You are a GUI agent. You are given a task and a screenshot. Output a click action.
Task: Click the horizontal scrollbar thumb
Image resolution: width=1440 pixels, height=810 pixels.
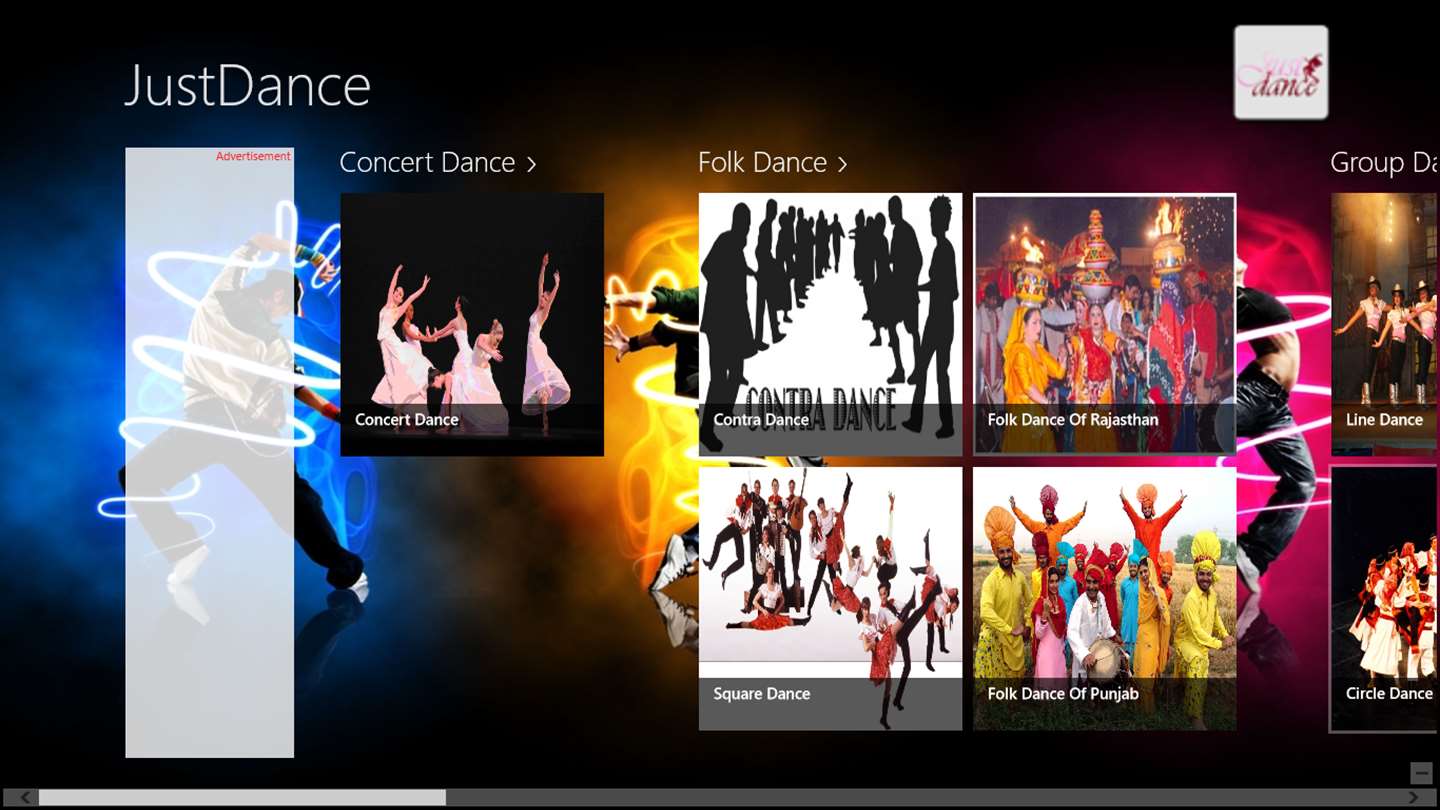pos(242,797)
